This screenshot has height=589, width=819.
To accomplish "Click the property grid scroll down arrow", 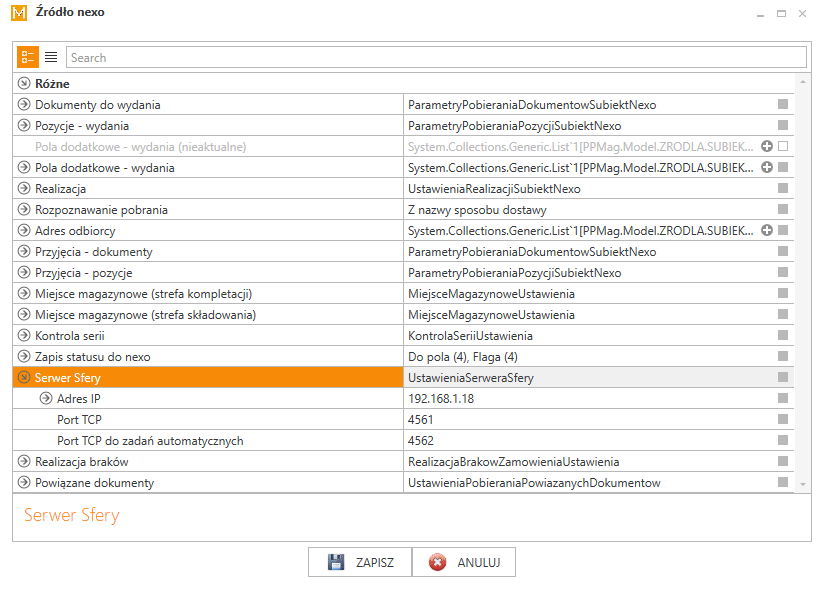I will point(803,485).
